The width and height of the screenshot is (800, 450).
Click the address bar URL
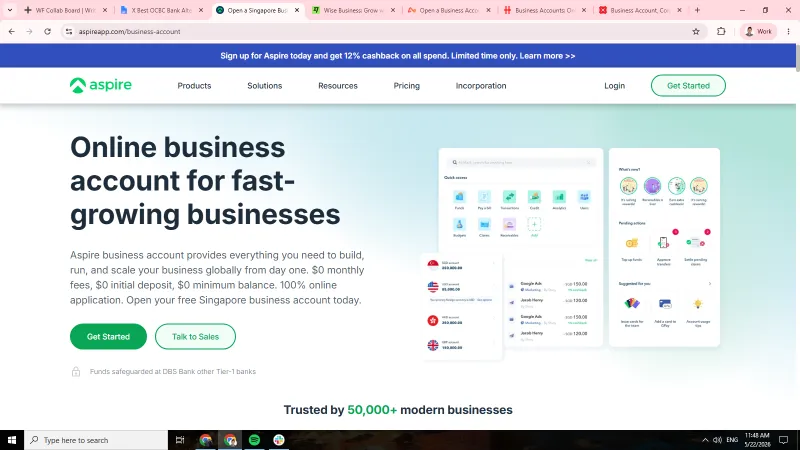pyautogui.click(x=129, y=32)
